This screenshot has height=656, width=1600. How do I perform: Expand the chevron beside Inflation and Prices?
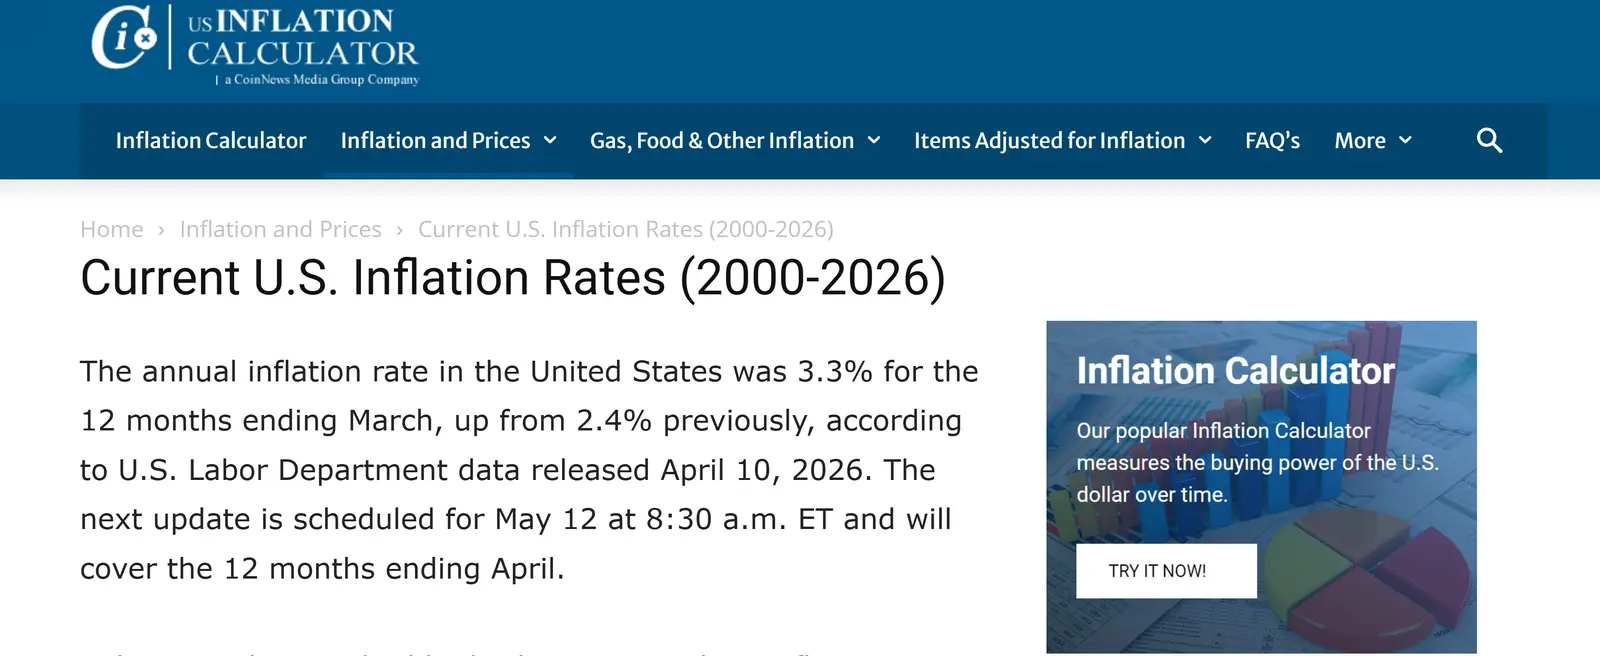pos(550,141)
